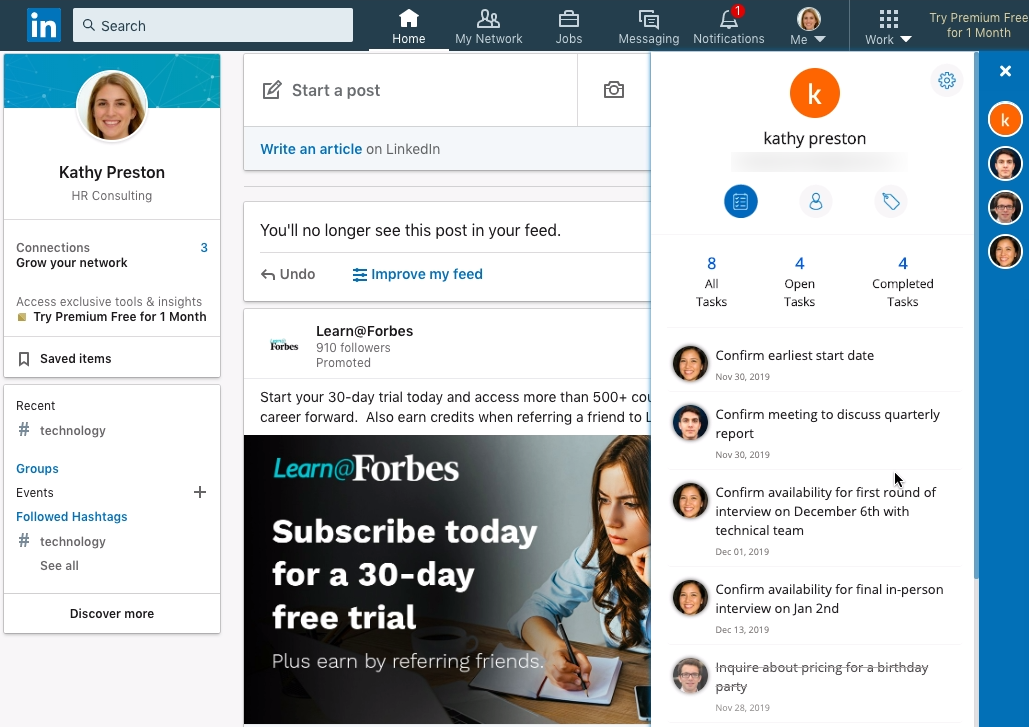Open Connections Grow your network
This screenshot has width=1029, height=727.
click(x=112, y=255)
